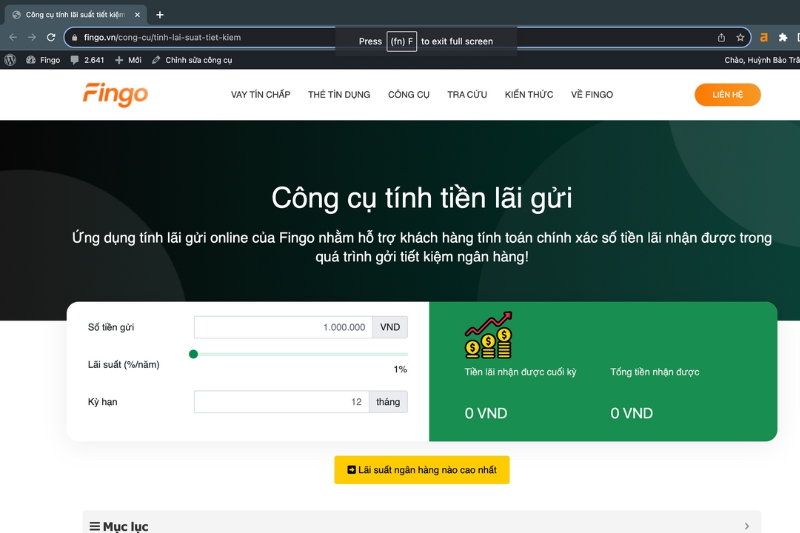The width and height of the screenshot is (800, 533).
Task: Click the orange LIÊN HỆ button
Action: pyautogui.click(x=728, y=94)
